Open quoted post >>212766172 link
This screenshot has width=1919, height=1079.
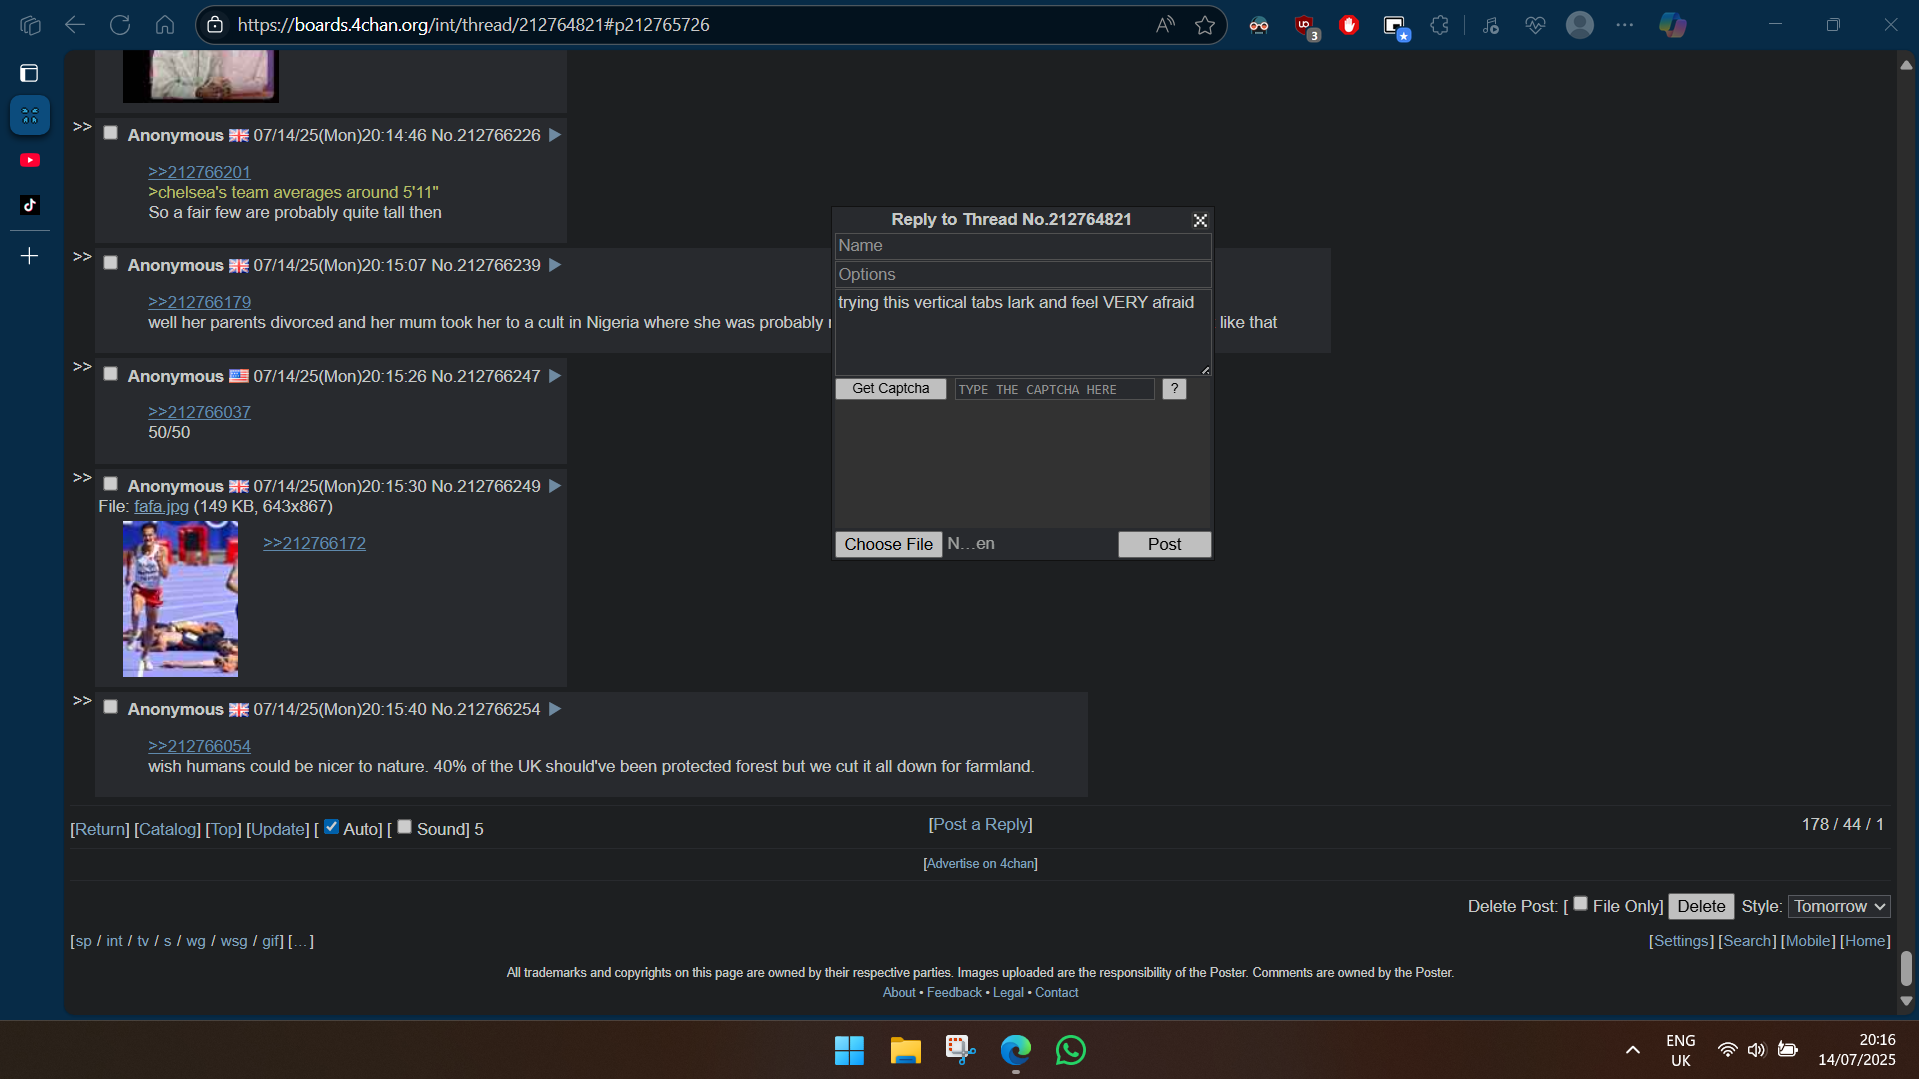coord(314,543)
